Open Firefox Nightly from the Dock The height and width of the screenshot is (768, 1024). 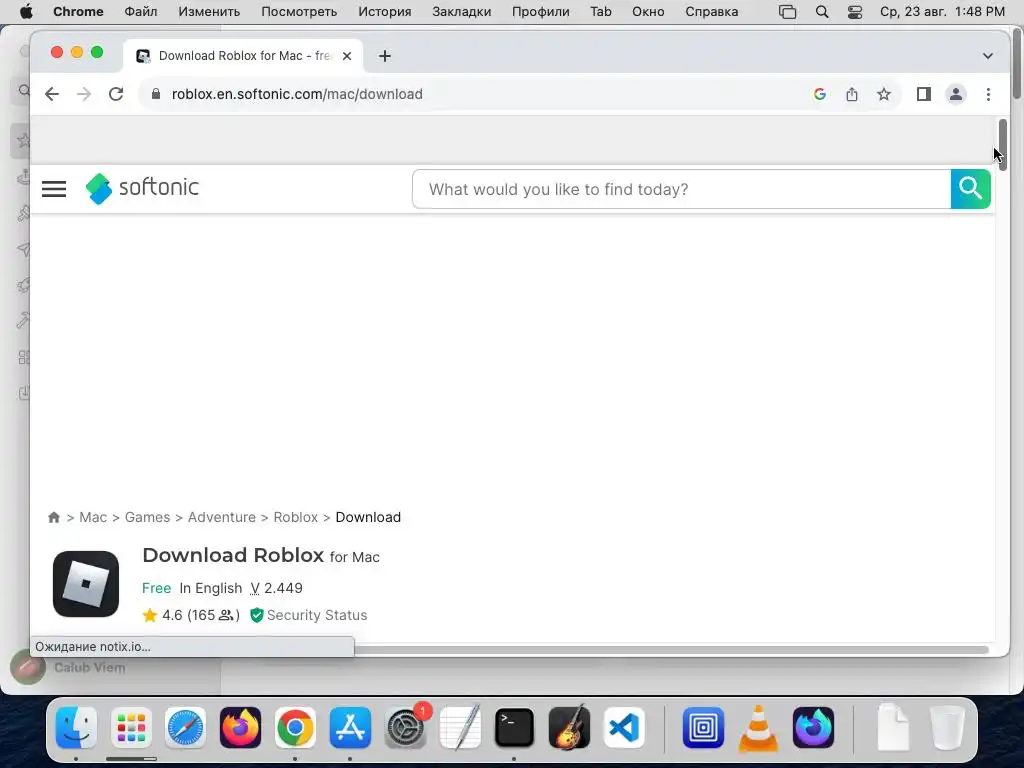[813, 728]
